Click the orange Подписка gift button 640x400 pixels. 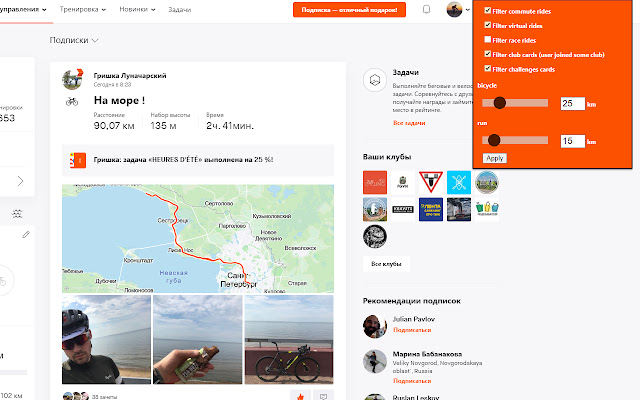349,10
